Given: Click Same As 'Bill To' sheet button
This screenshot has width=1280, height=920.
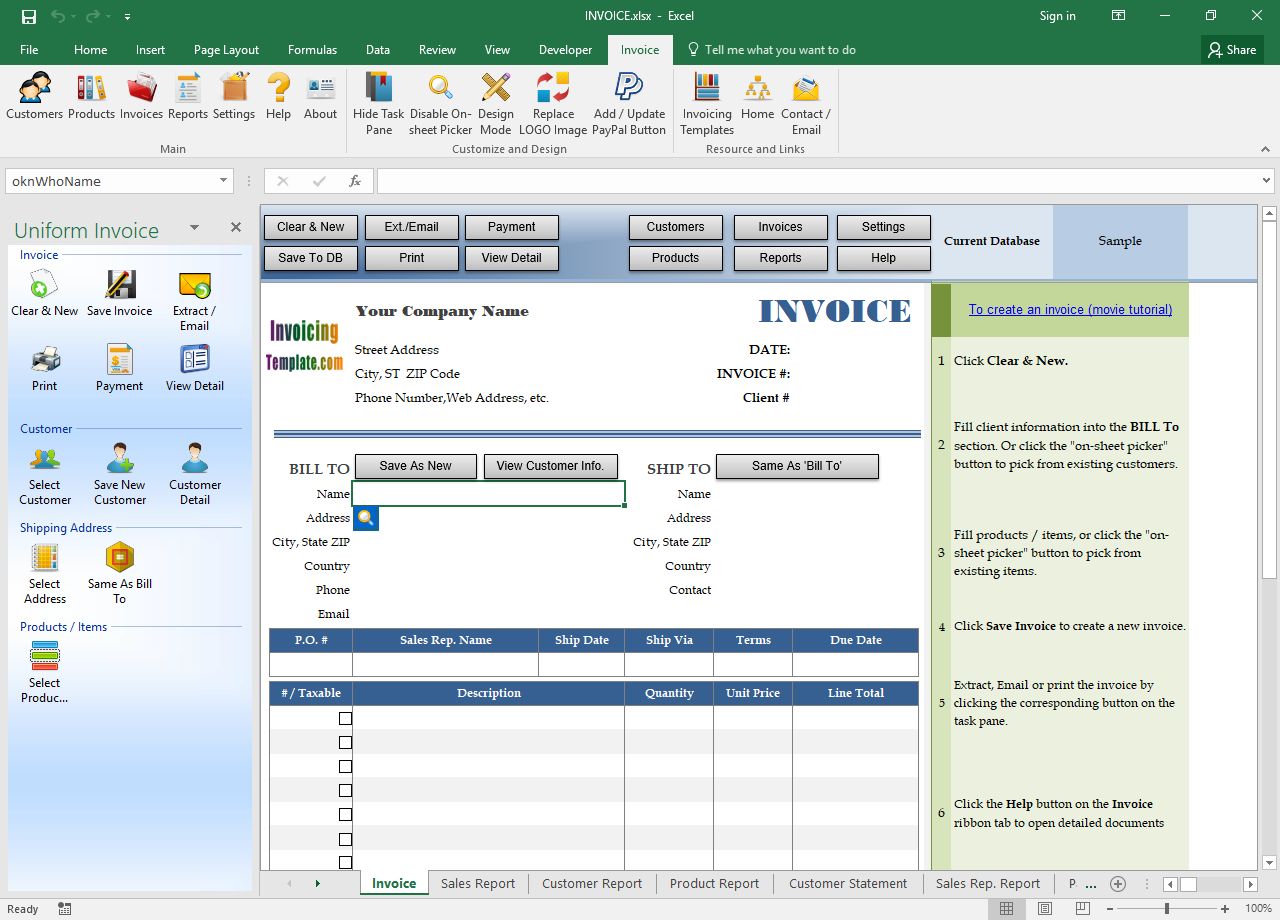Looking at the screenshot, I should click(797, 466).
